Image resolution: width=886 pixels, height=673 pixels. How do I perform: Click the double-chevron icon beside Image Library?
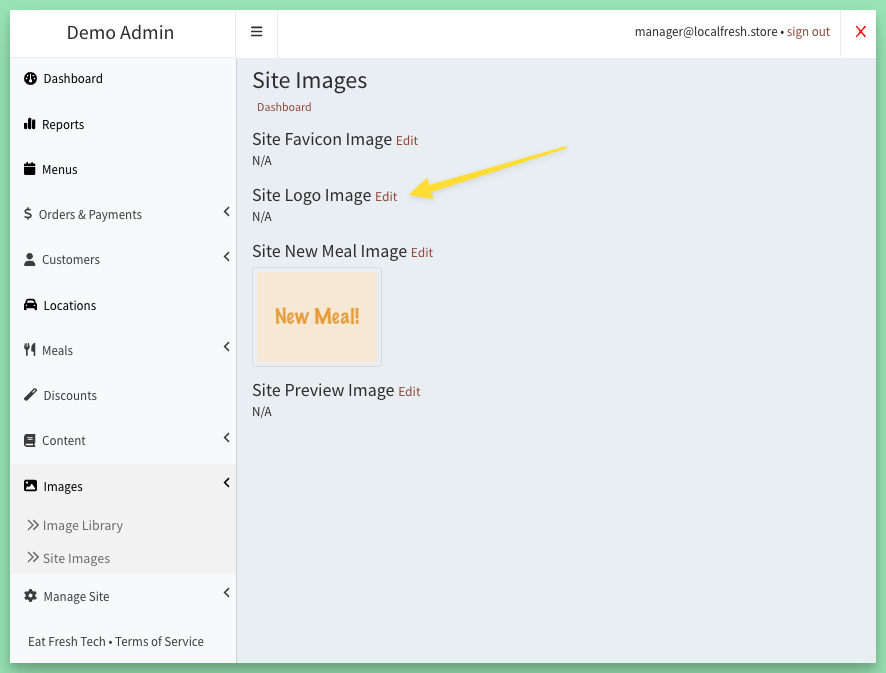[x=33, y=525]
